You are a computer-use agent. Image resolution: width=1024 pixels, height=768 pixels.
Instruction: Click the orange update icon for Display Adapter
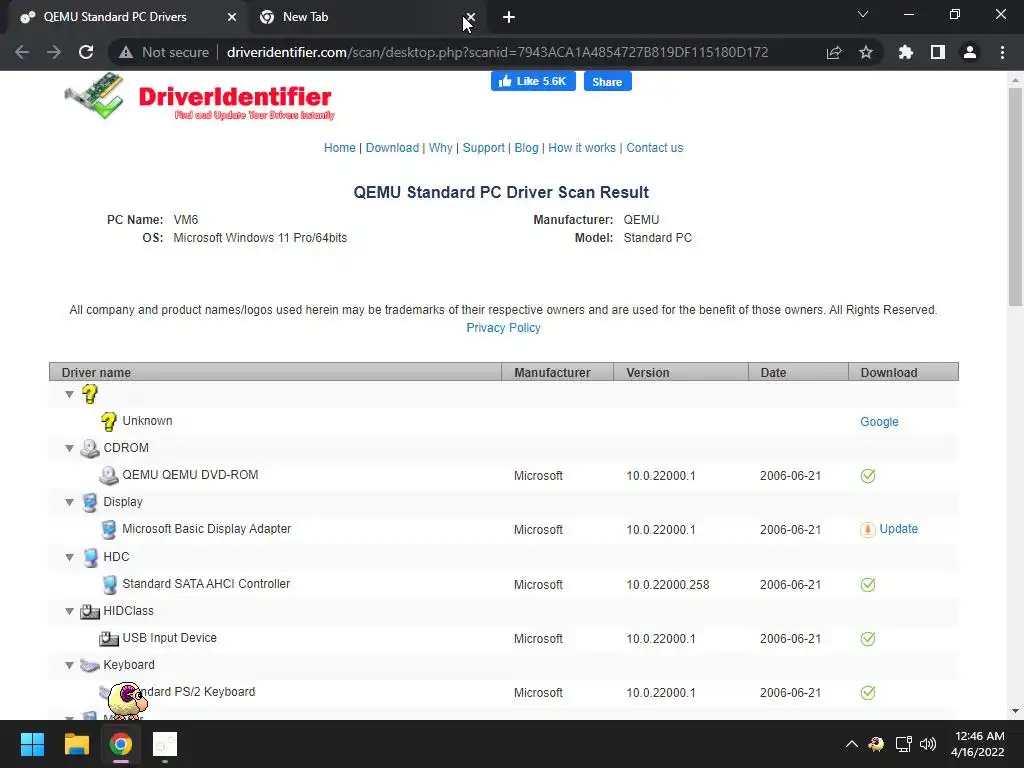click(x=867, y=530)
